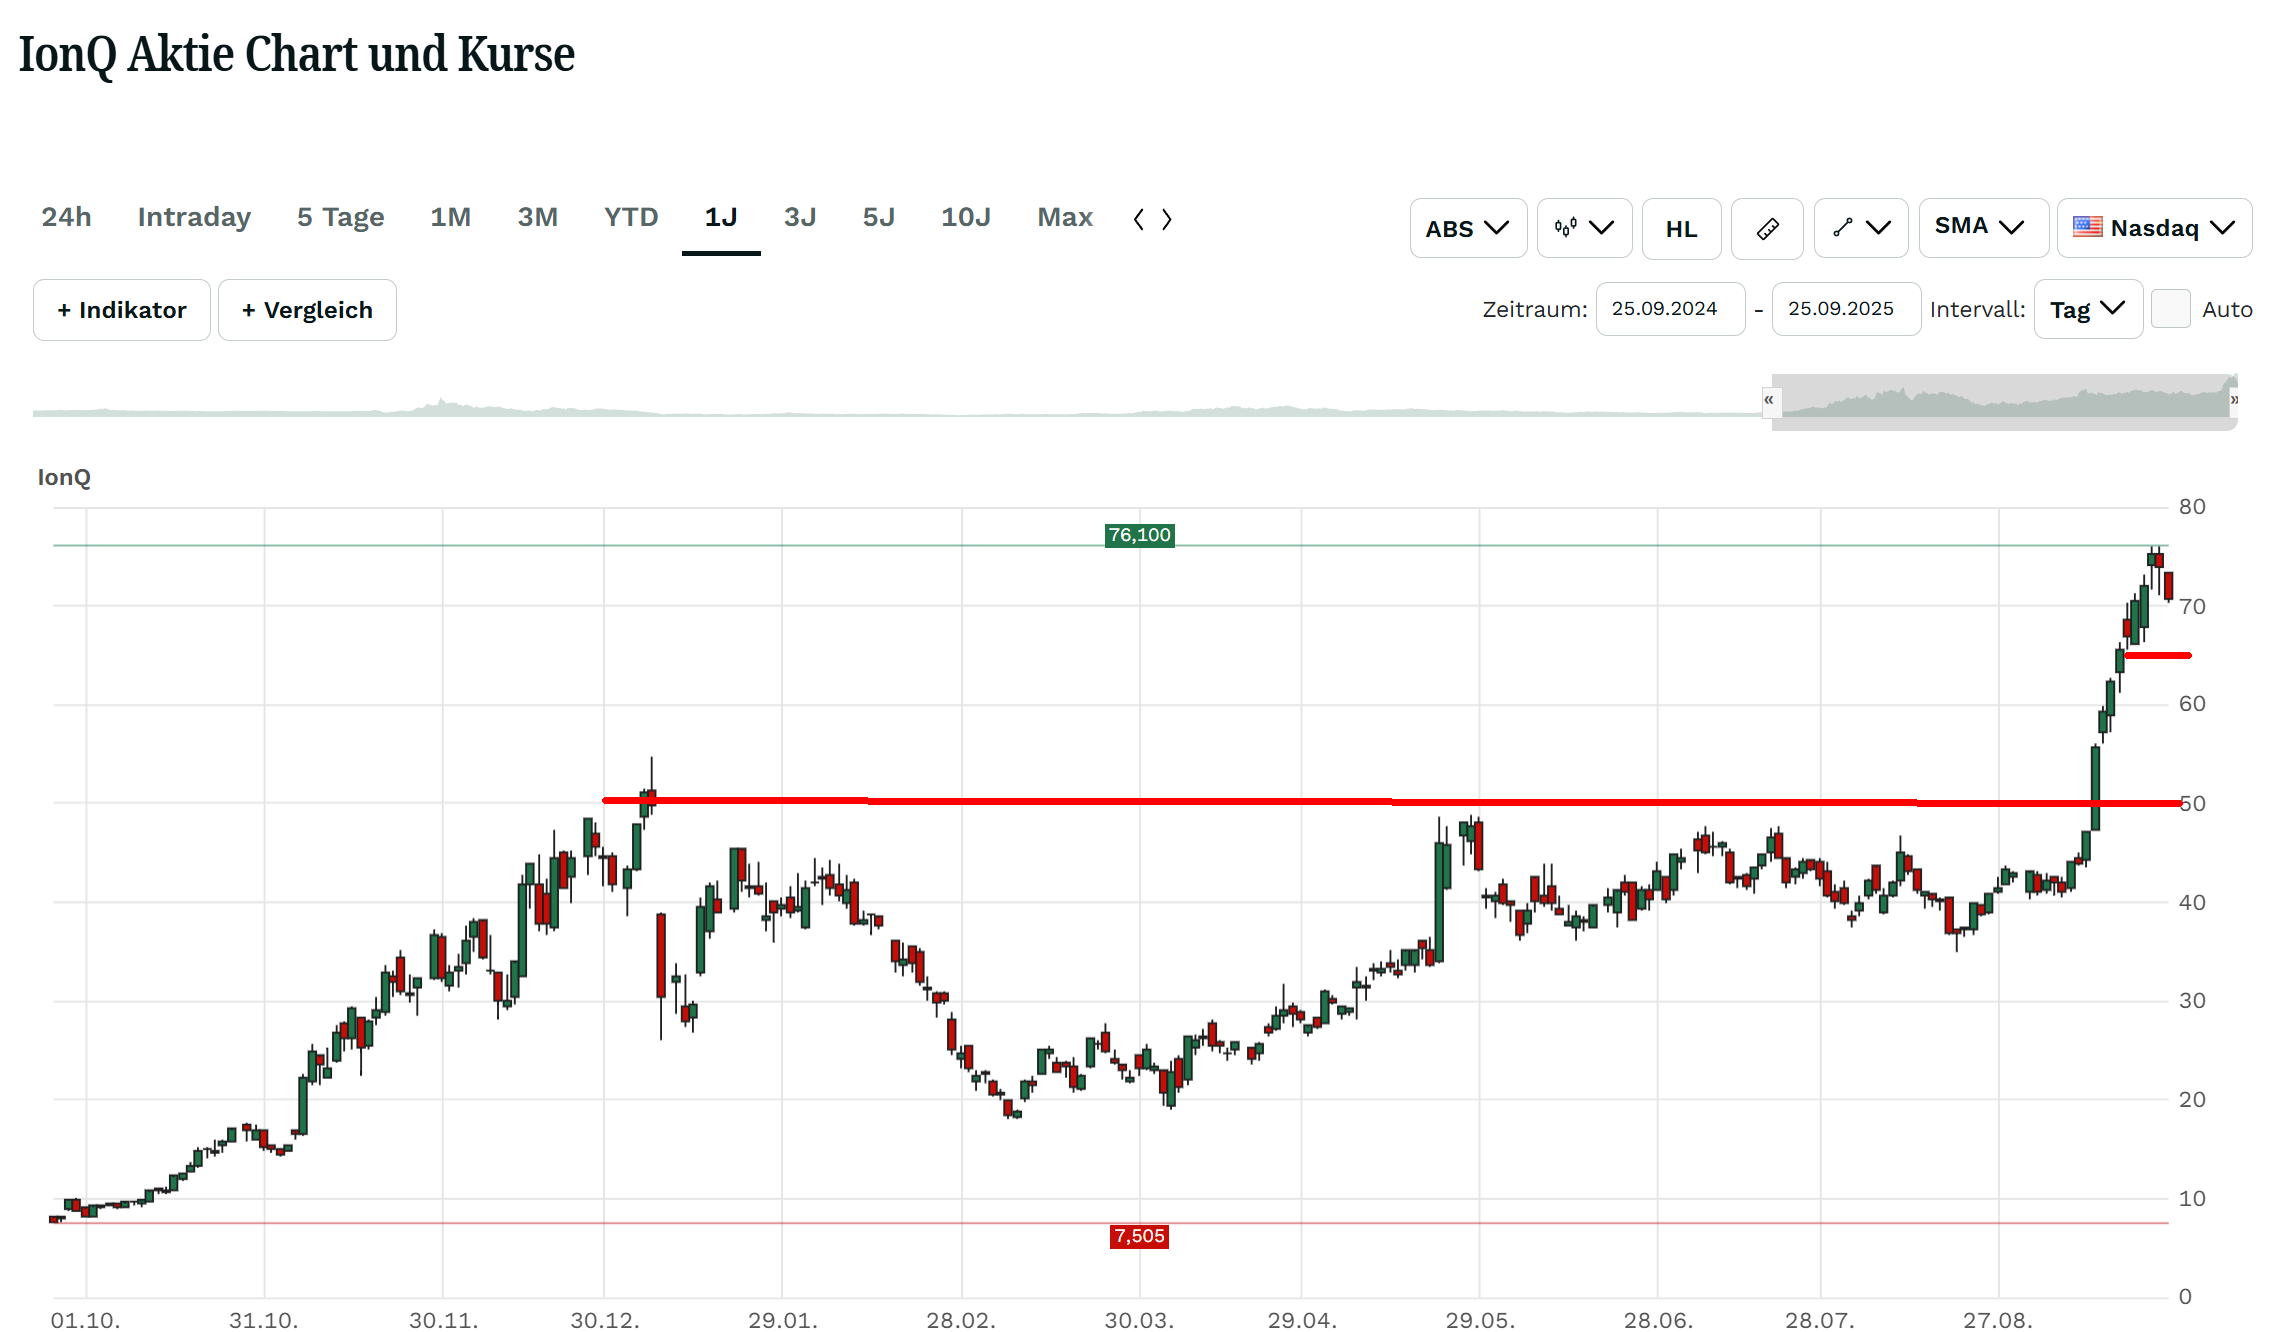Click the 01.10. date axis label

coord(86,1320)
